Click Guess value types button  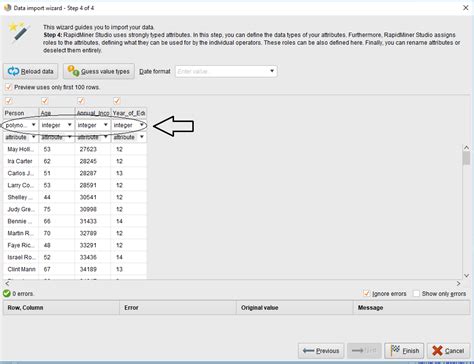[x=99, y=71]
